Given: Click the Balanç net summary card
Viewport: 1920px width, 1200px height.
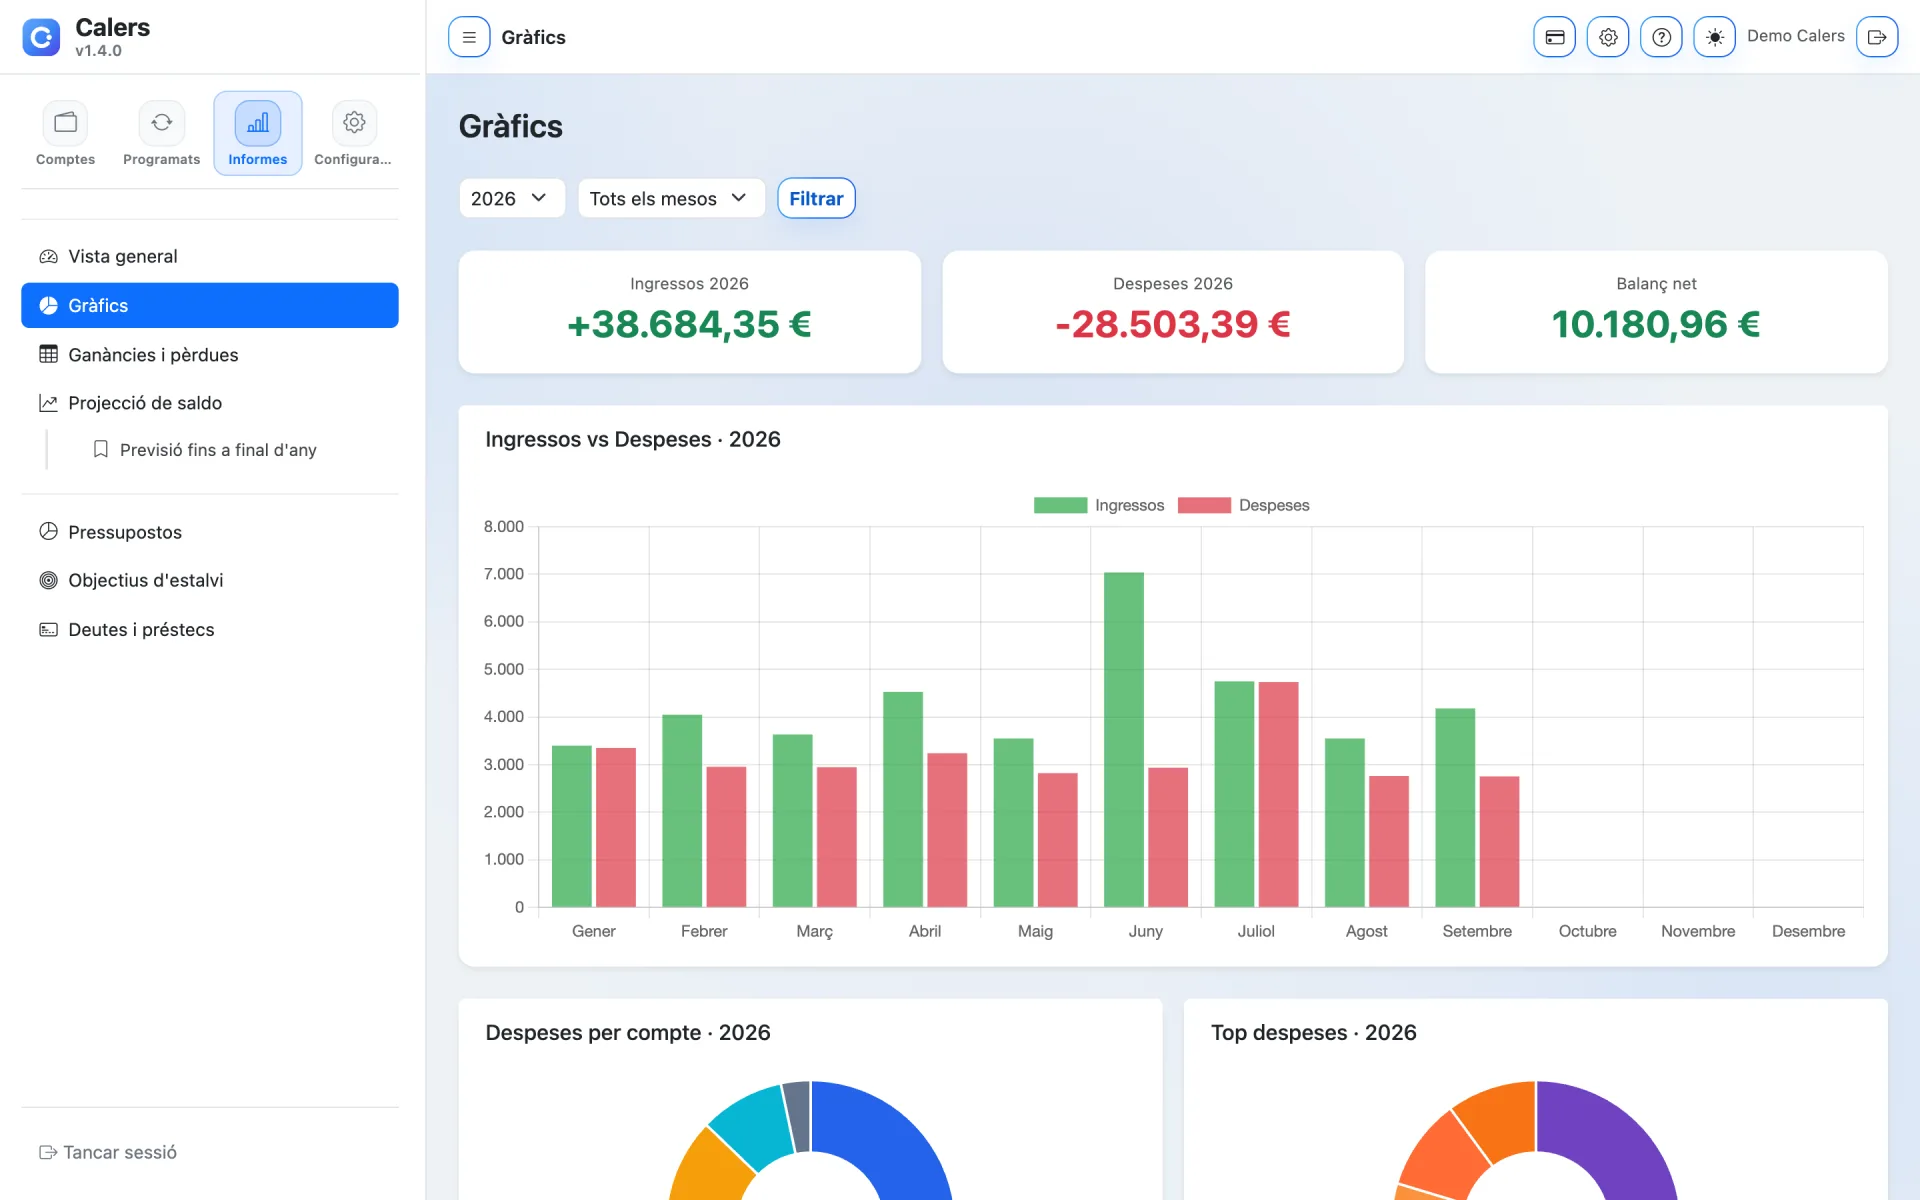Looking at the screenshot, I should (1656, 312).
